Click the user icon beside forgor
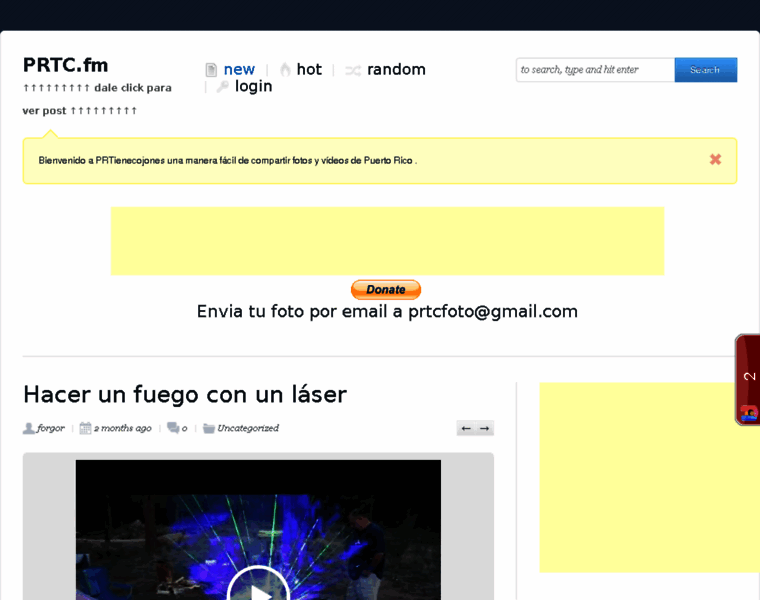Screen dimensions: 760x600 29,428
